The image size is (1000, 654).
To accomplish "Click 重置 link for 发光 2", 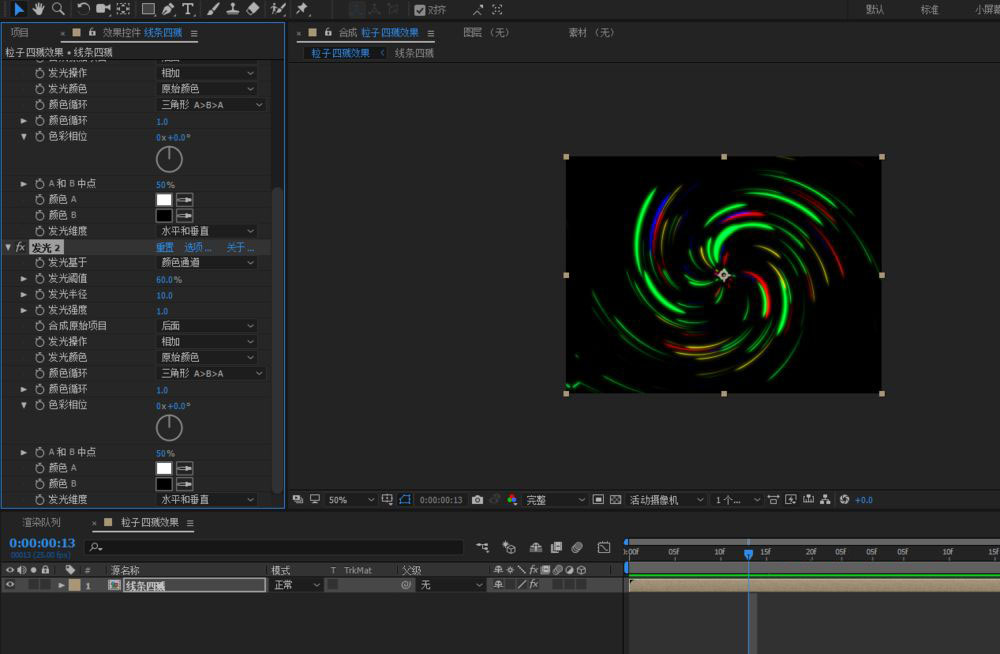I will (x=165, y=248).
